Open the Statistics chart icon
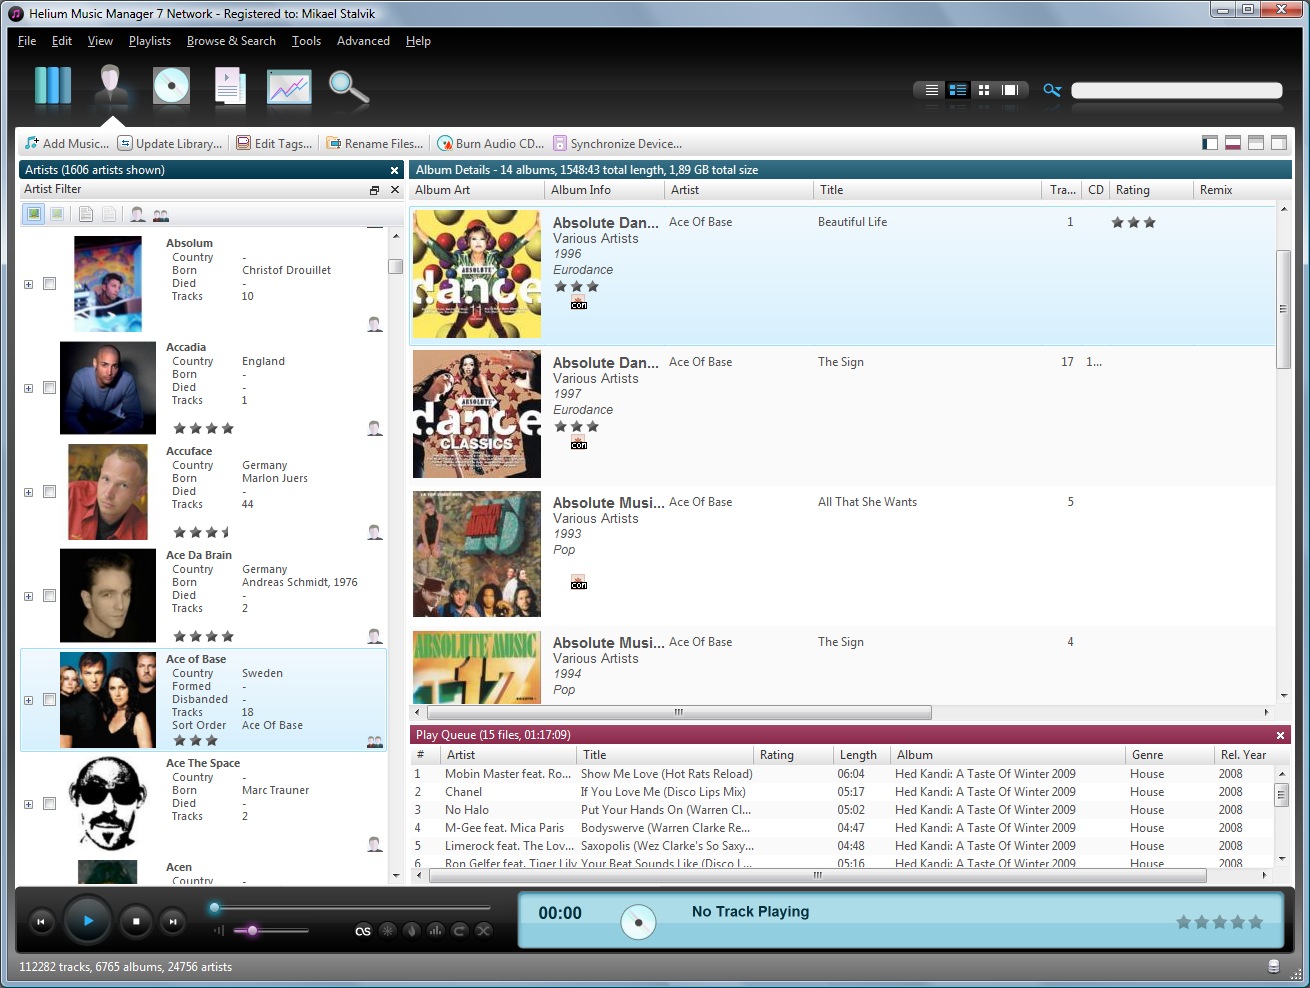The image size is (1310, 988). tap(289, 87)
